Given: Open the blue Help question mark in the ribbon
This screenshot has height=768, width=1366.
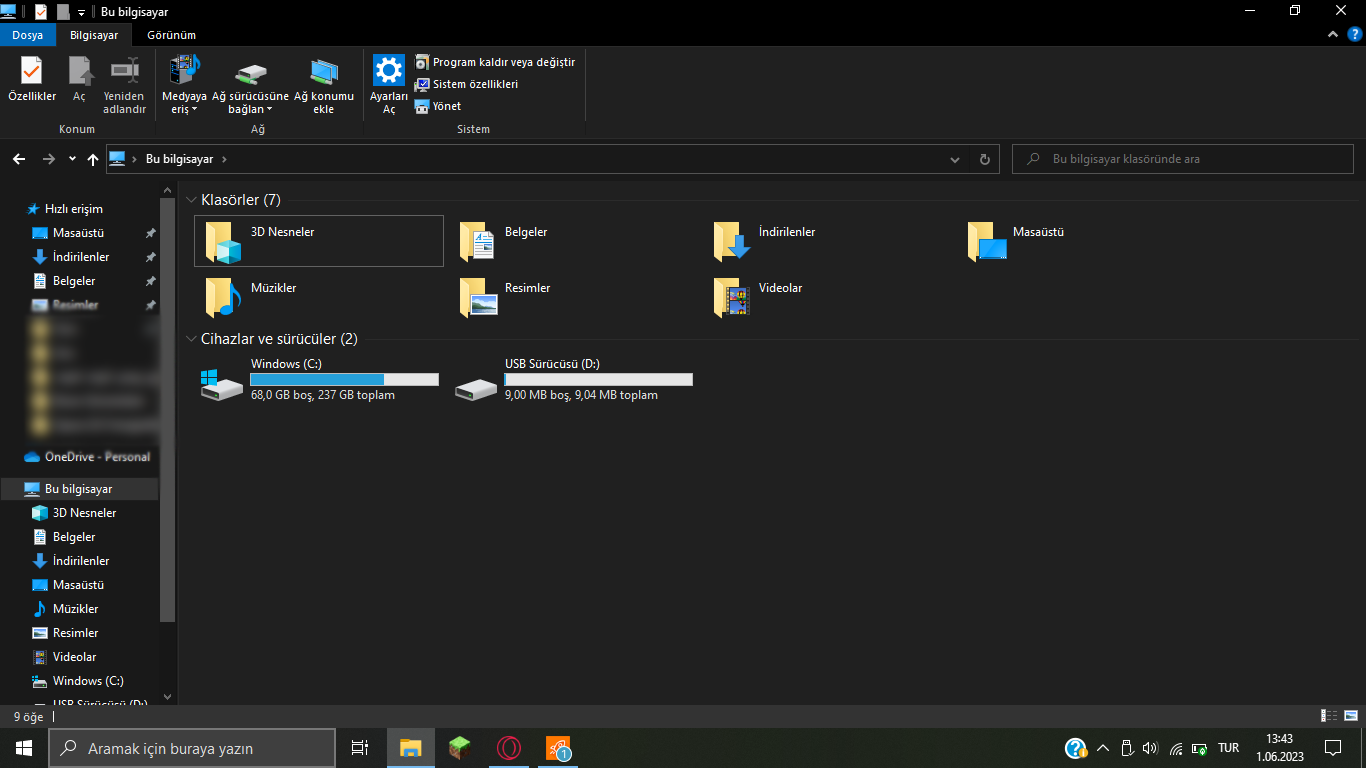Looking at the screenshot, I should point(1353,35).
